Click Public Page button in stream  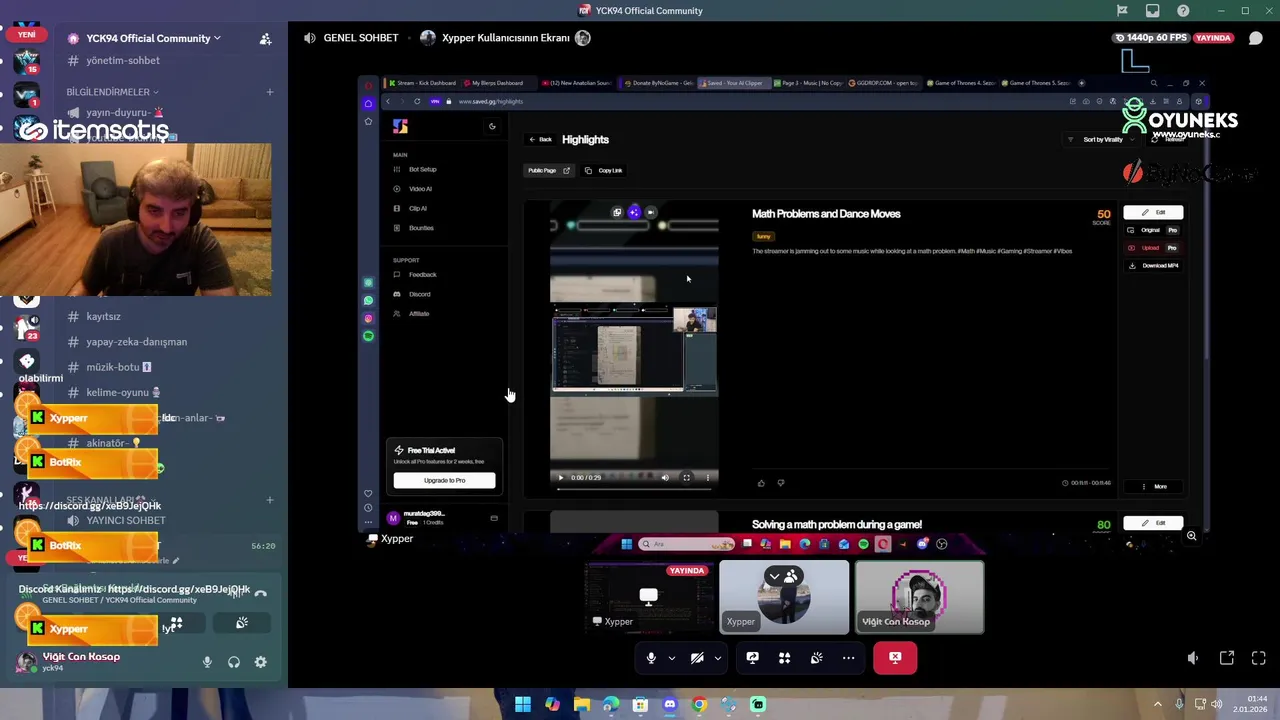[548, 170]
